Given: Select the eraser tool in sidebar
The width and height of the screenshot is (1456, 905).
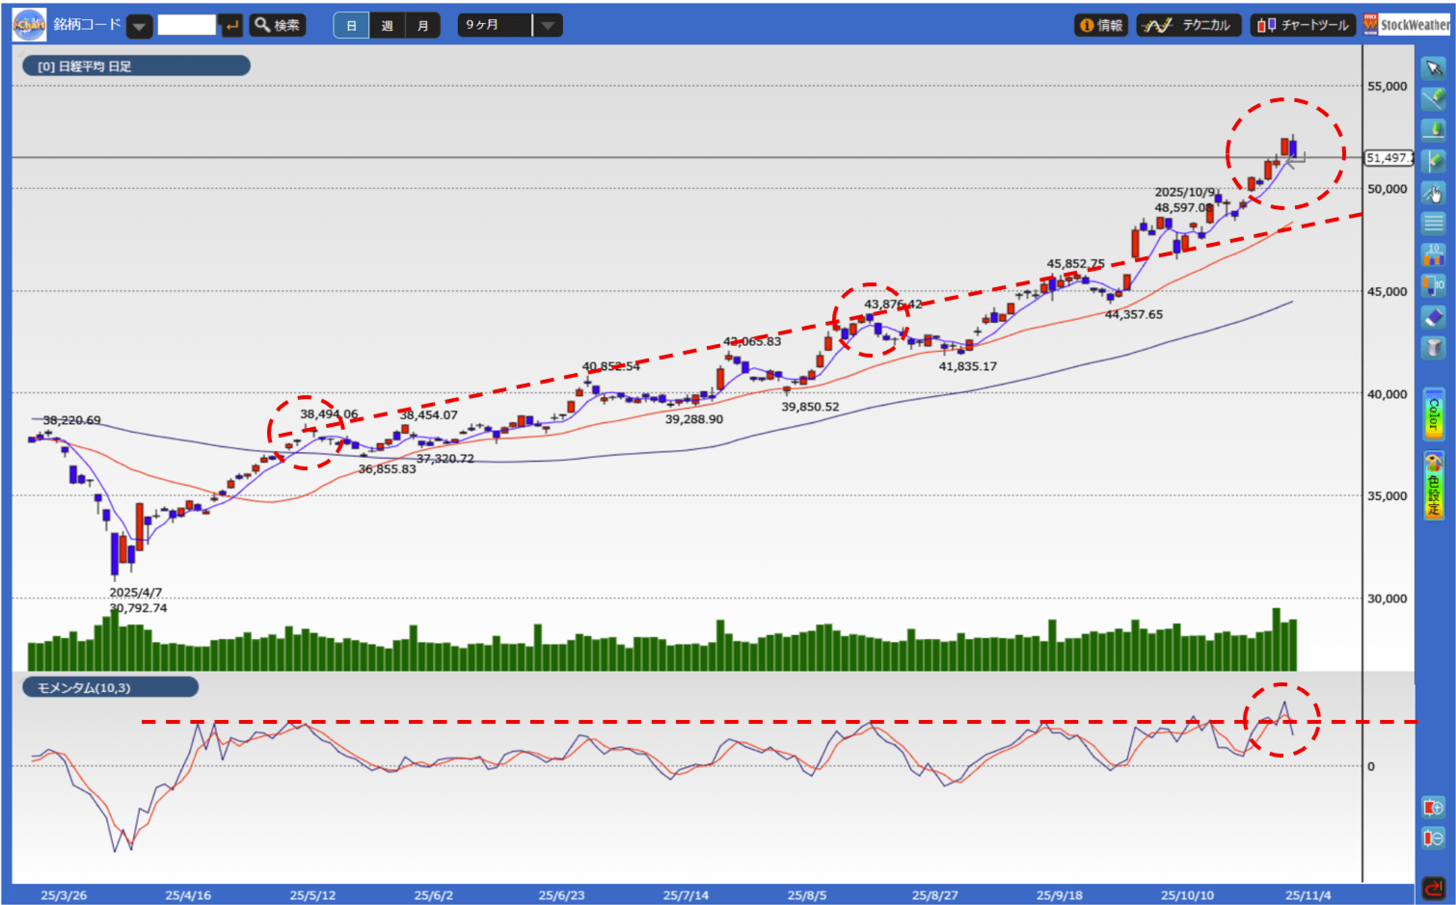Looking at the screenshot, I should 1433,317.
